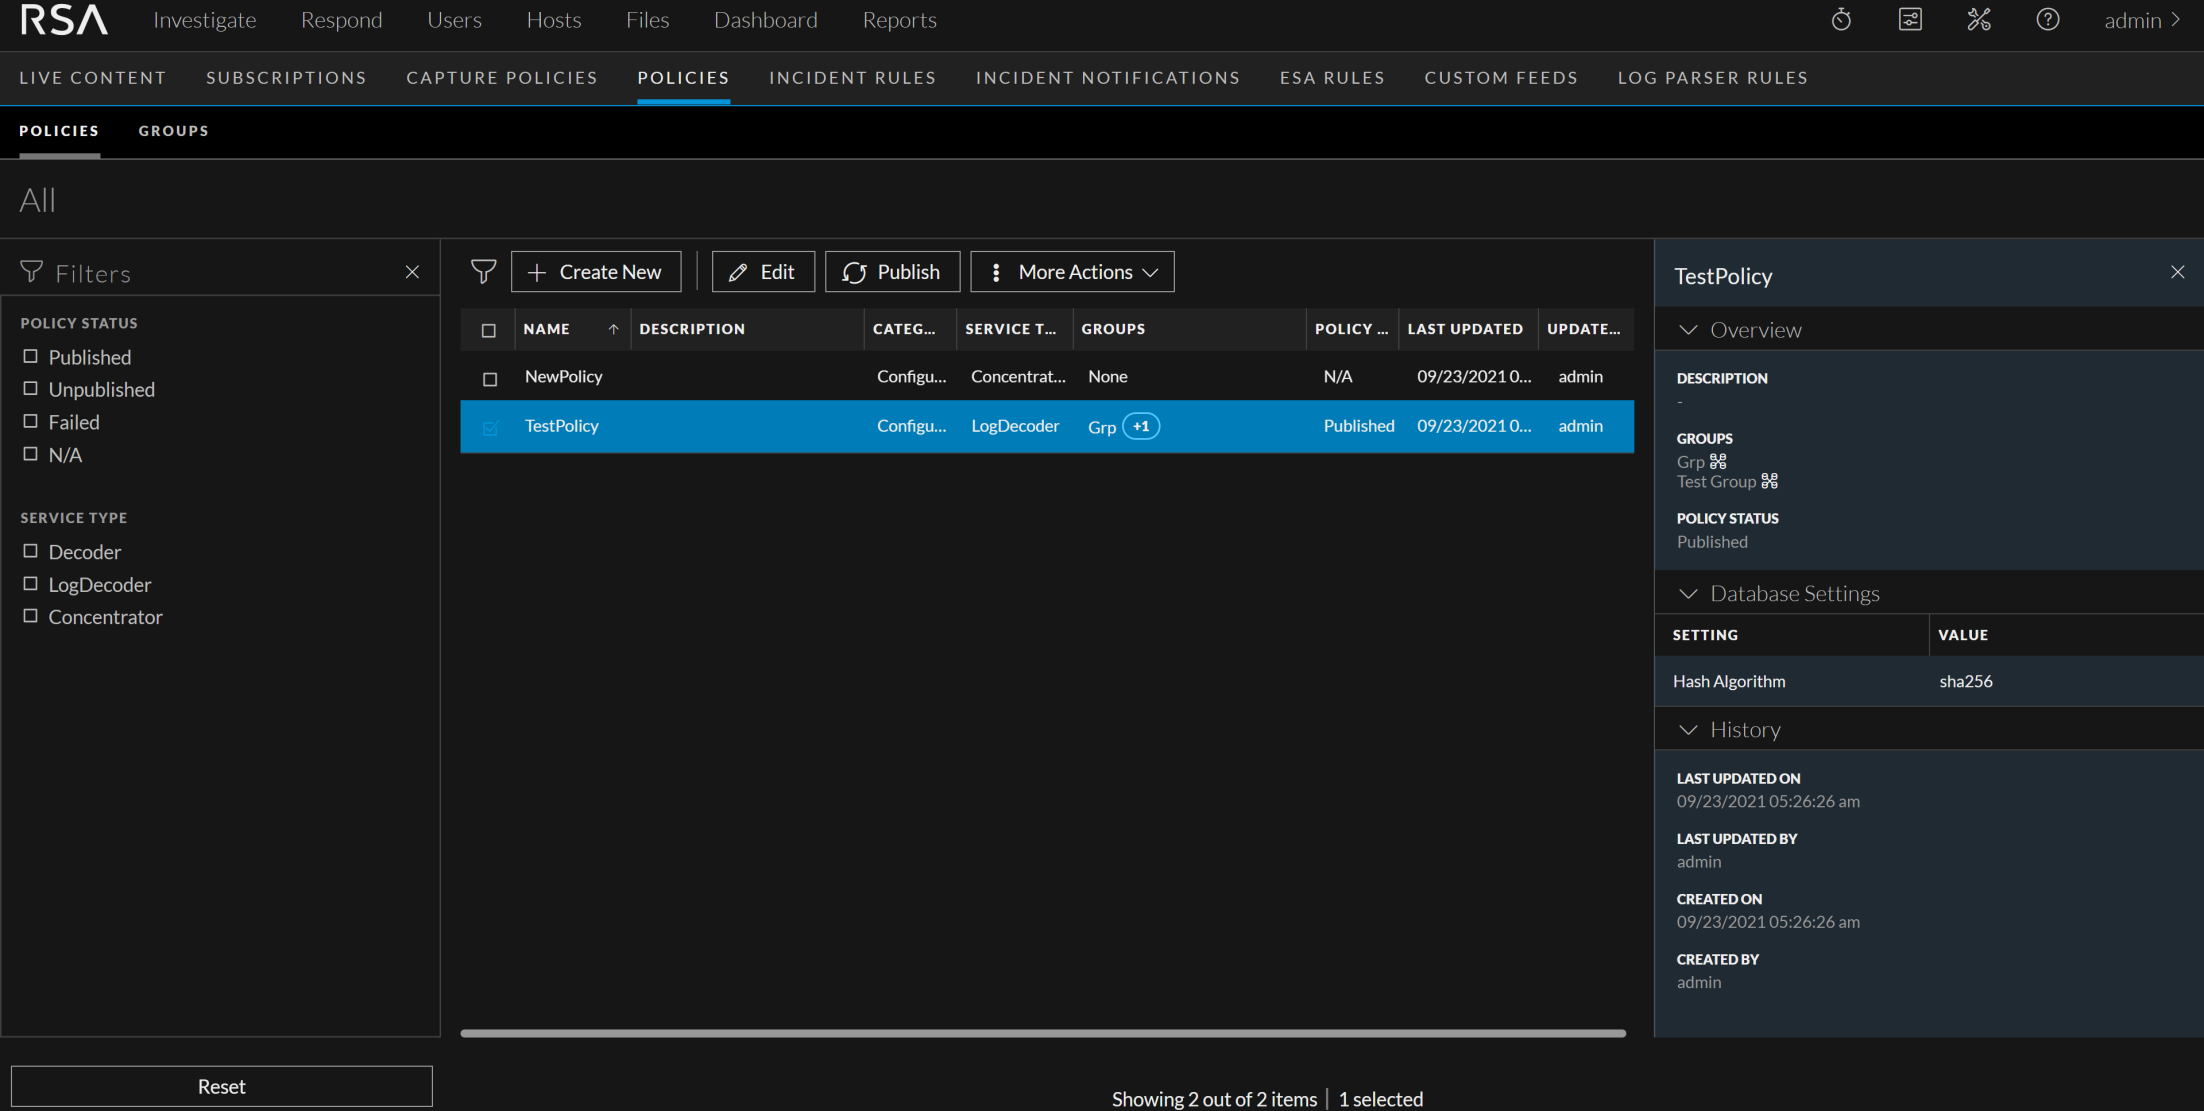The width and height of the screenshot is (2204, 1111).
Task: Open the settings sliders icon in header
Action: [1910, 20]
